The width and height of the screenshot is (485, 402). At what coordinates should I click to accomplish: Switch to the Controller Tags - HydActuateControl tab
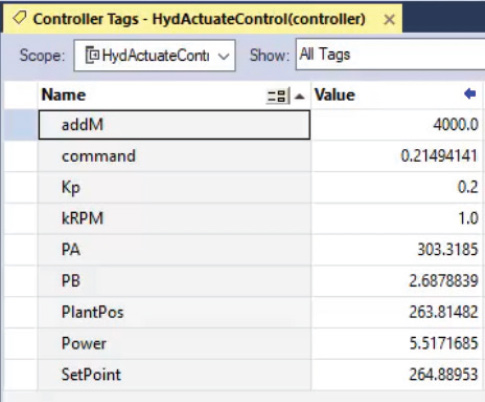pos(199,19)
